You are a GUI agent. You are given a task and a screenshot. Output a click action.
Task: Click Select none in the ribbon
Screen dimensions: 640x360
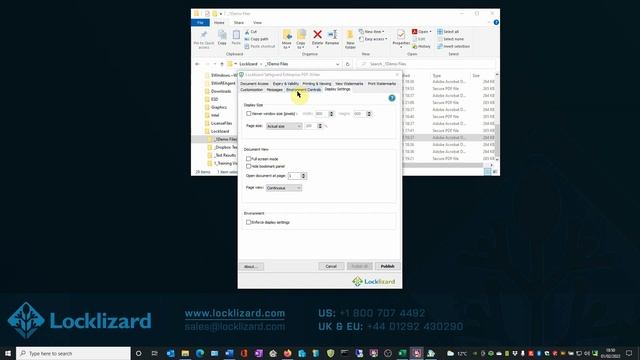pos(450,39)
